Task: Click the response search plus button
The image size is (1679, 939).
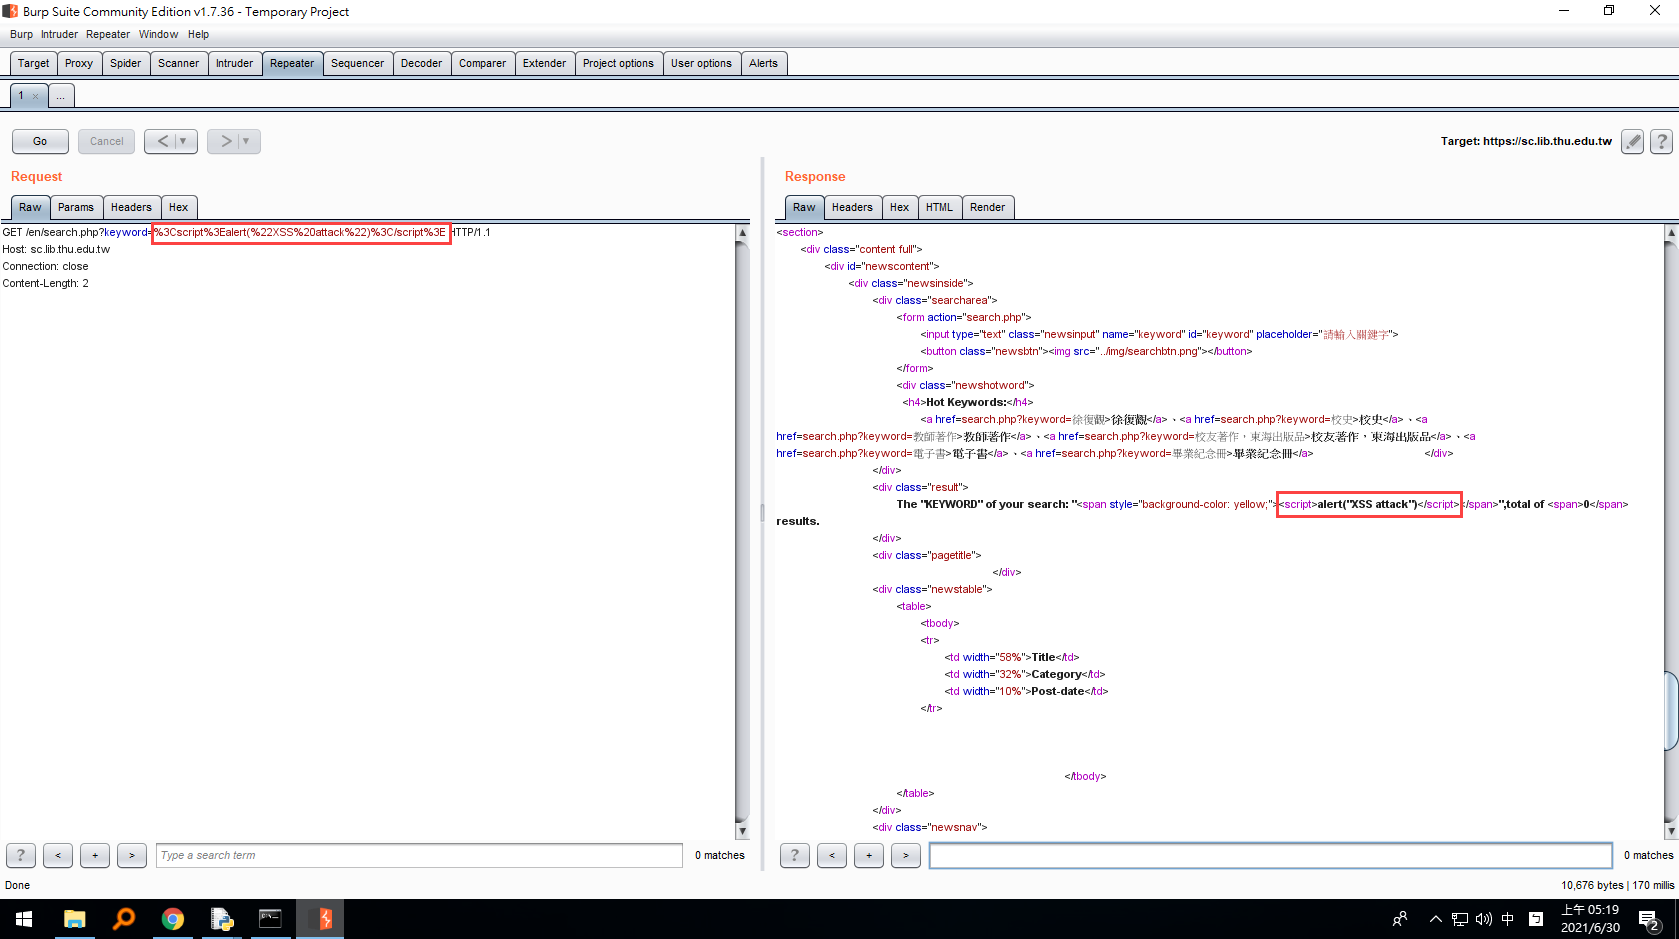Action: click(x=869, y=855)
